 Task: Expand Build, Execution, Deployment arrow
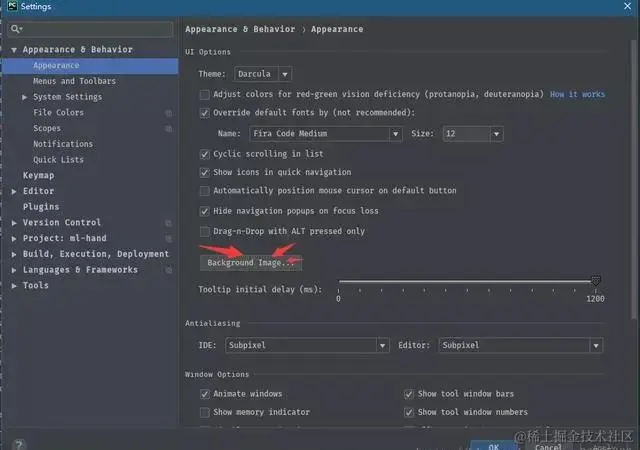click(14, 254)
